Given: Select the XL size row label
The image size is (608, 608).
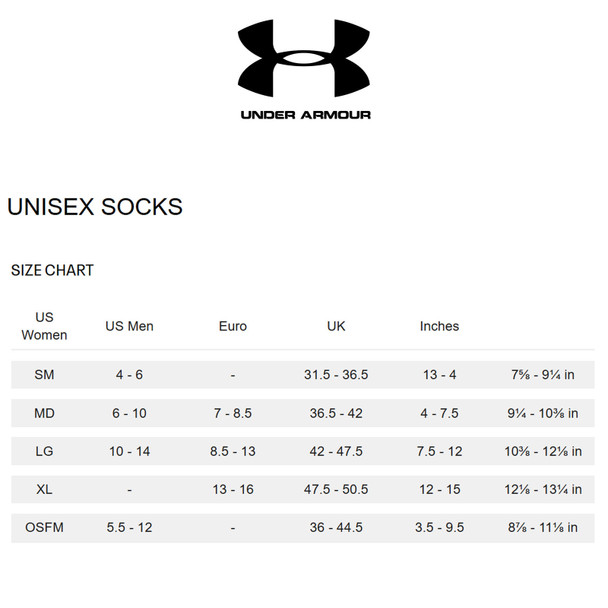Looking at the screenshot, I should click(44, 489).
